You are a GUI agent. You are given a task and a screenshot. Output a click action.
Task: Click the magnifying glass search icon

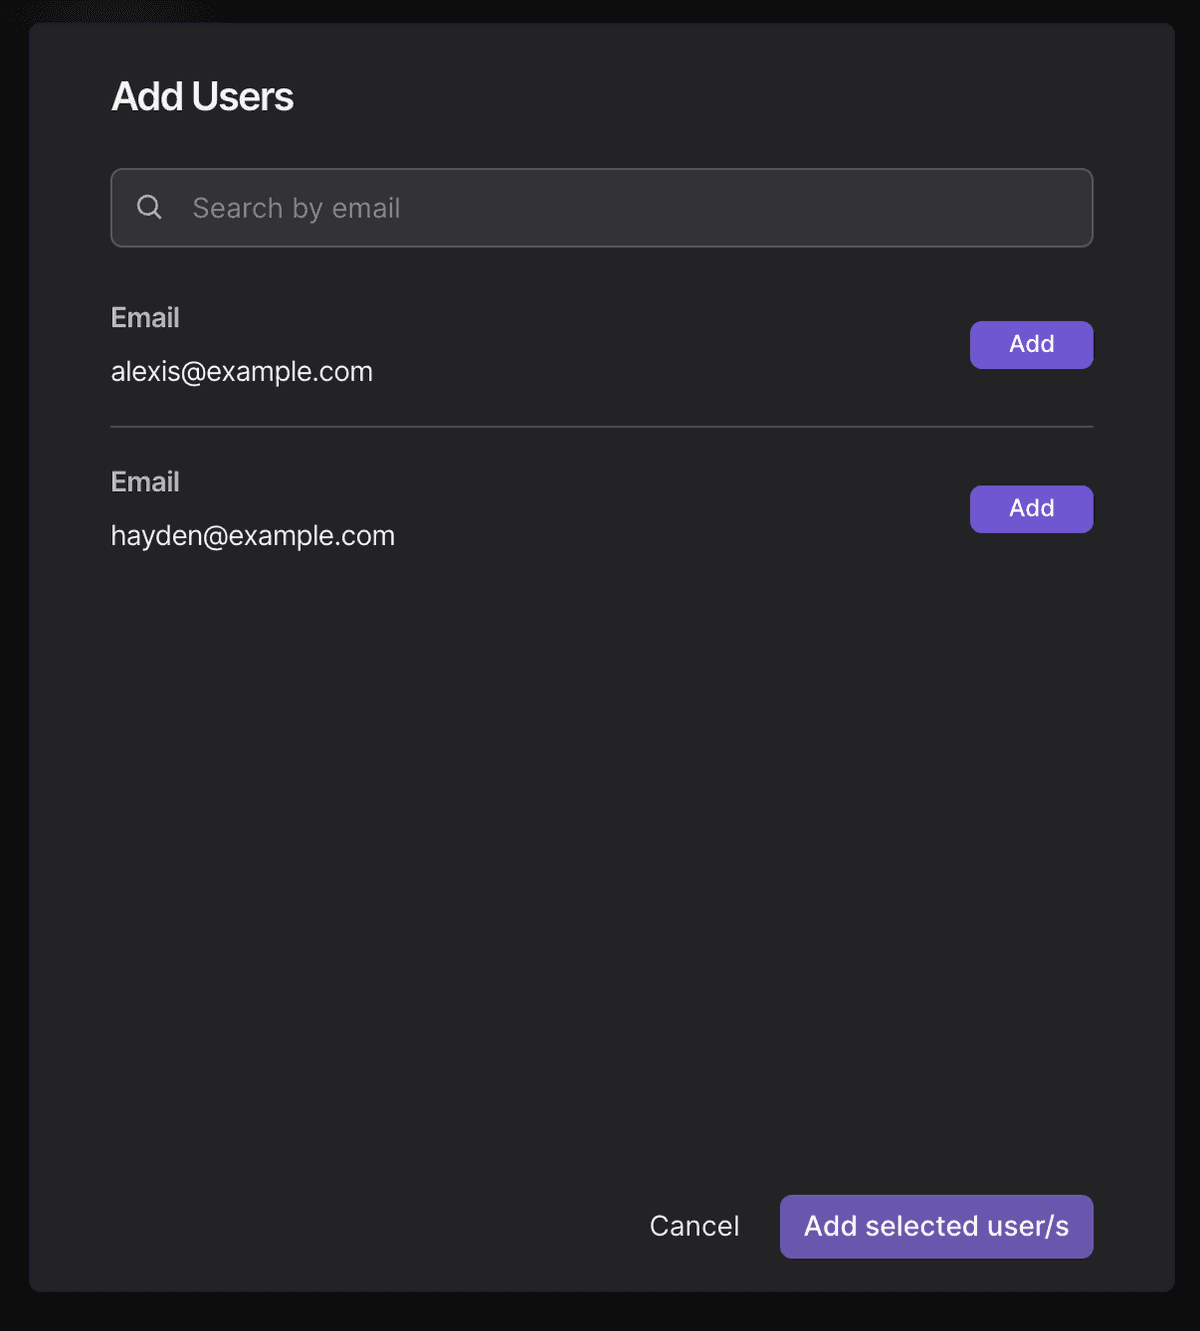149,207
